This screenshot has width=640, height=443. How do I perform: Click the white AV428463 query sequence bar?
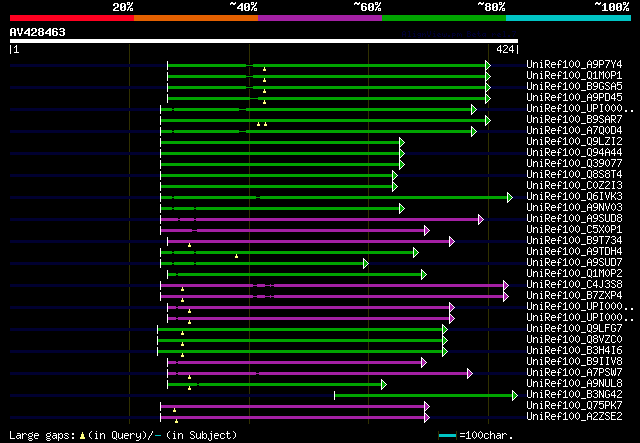[x=264, y=41]
